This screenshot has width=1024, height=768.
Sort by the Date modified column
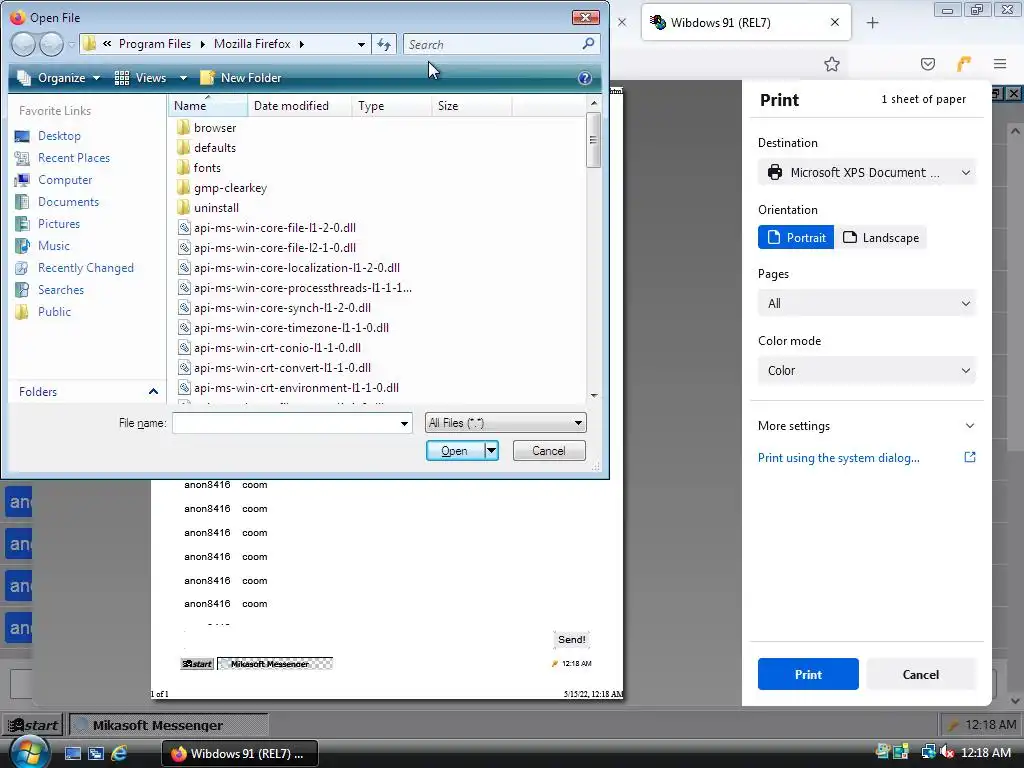[x=300, y=106]
